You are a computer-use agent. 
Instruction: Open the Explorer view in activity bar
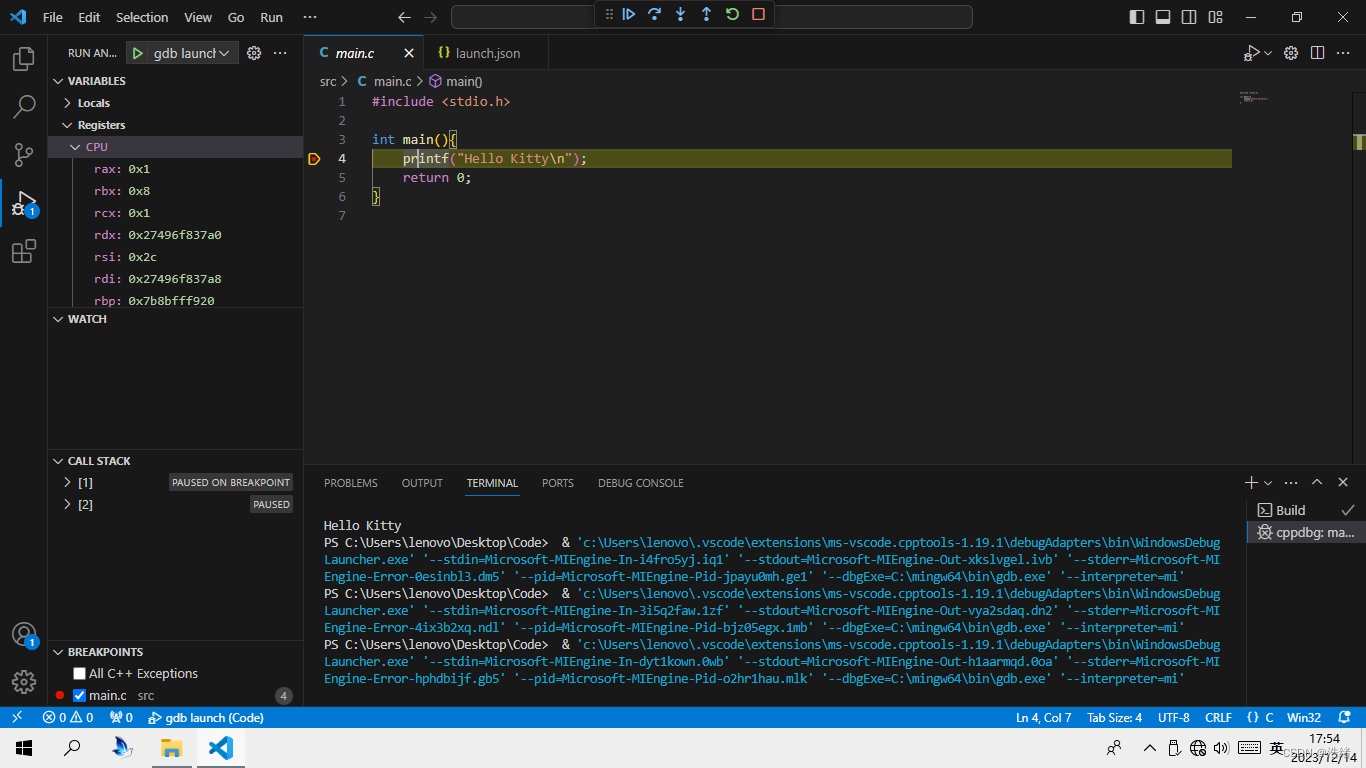(x=24, y=59)
